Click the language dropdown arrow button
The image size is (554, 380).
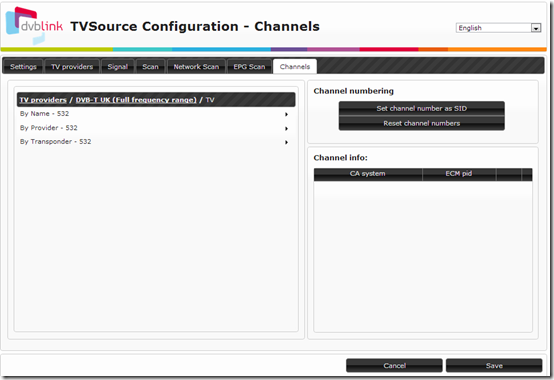coord(536,28)
